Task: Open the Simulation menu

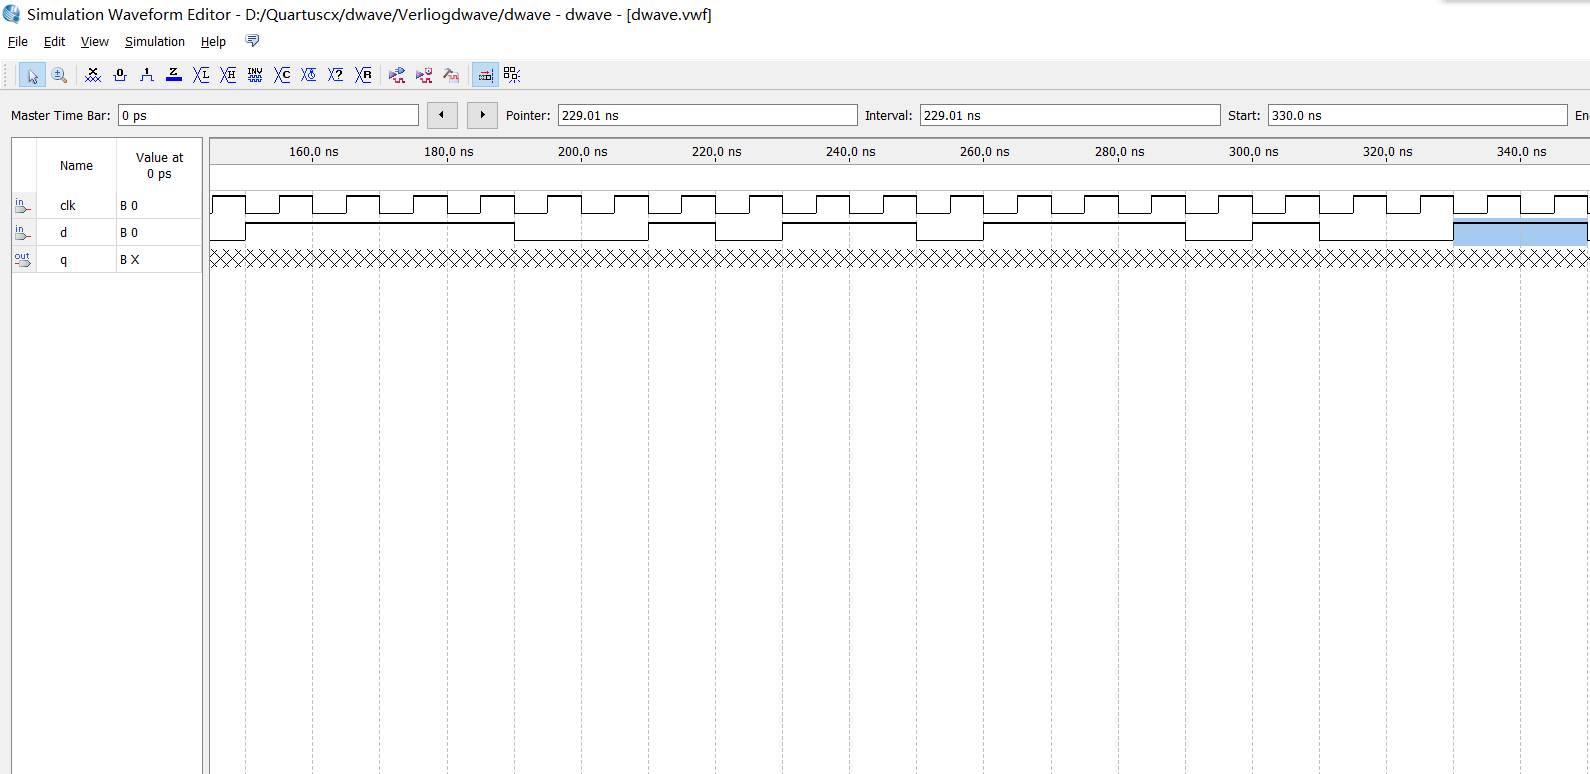Action: coord(155,42)
